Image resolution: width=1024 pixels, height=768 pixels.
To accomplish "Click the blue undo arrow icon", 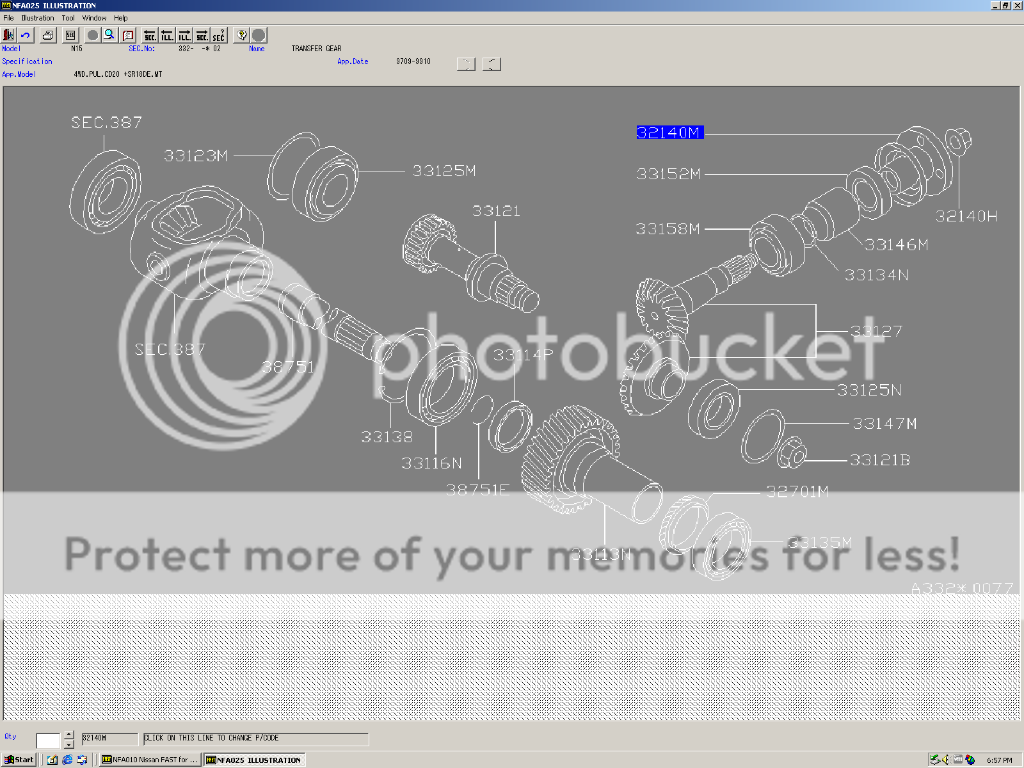I will point(26,35).
